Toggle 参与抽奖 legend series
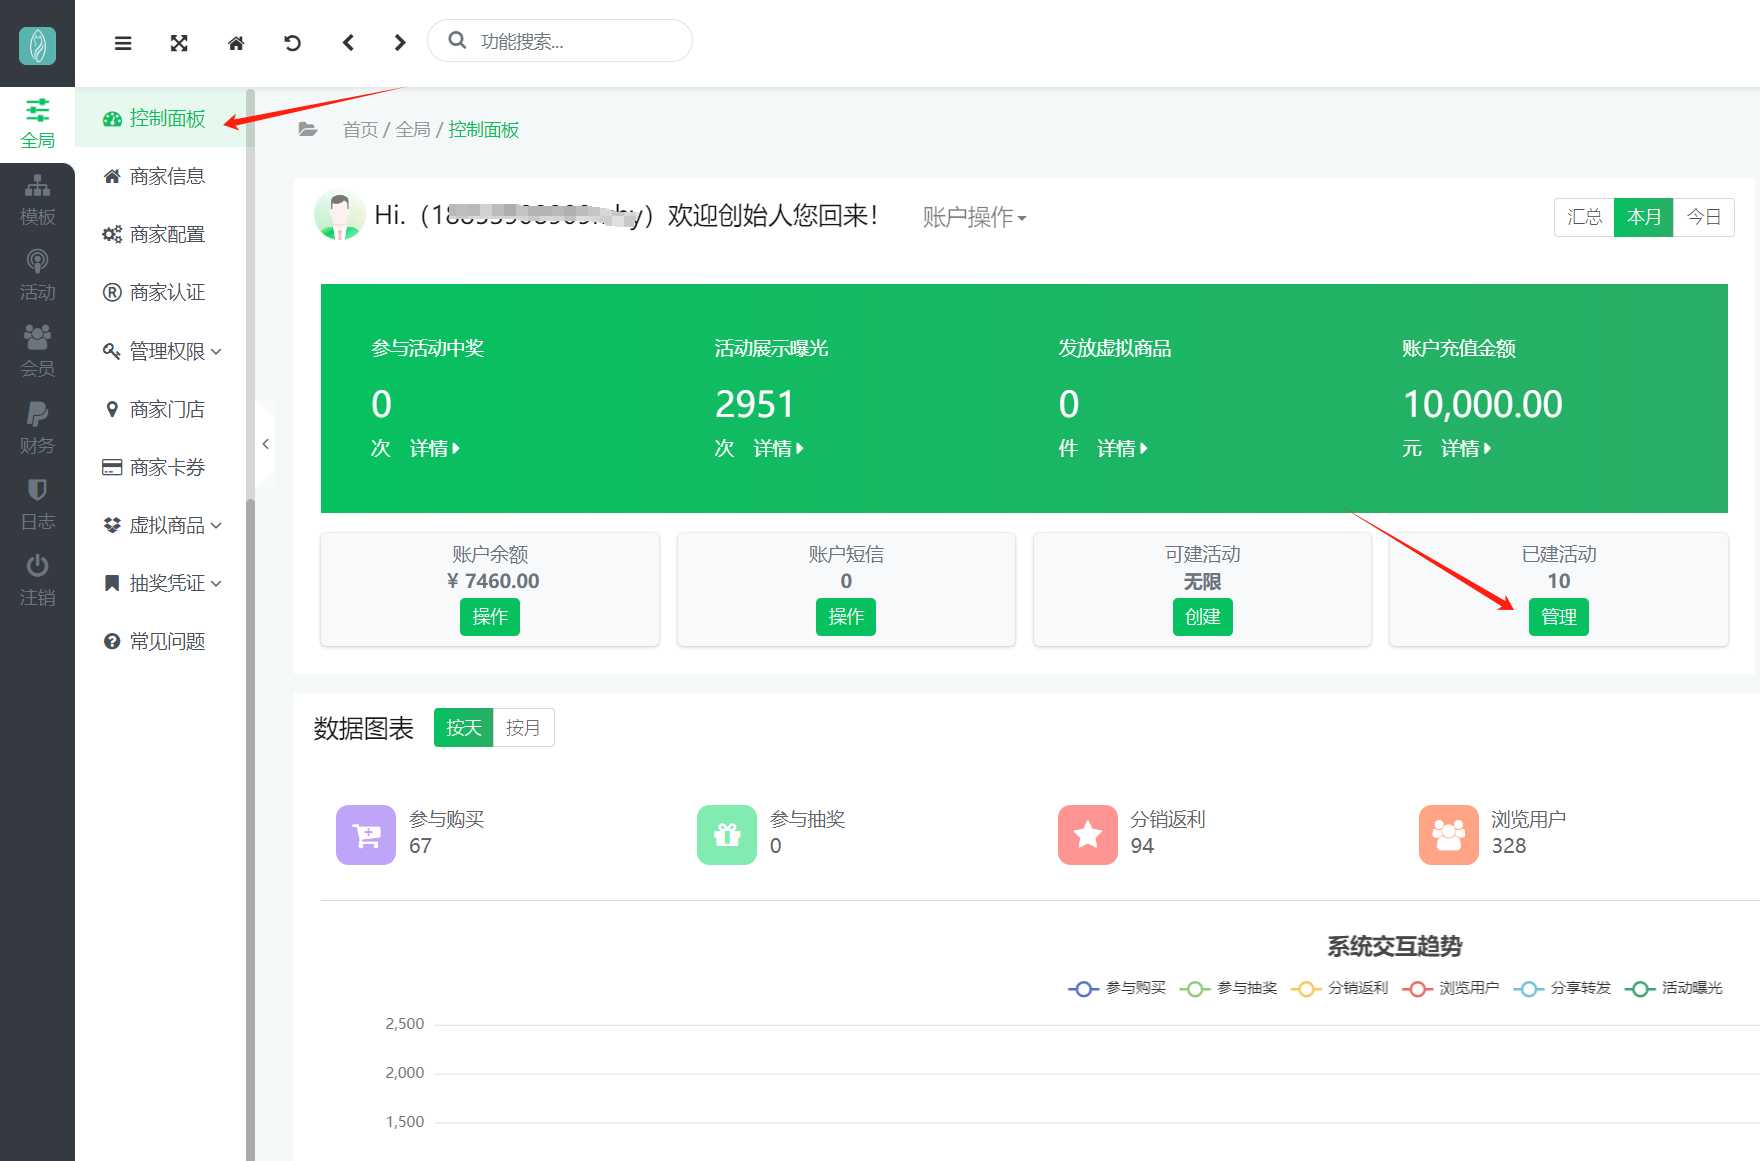This screenshot has width=1760, height=1161. (1228, 988)
